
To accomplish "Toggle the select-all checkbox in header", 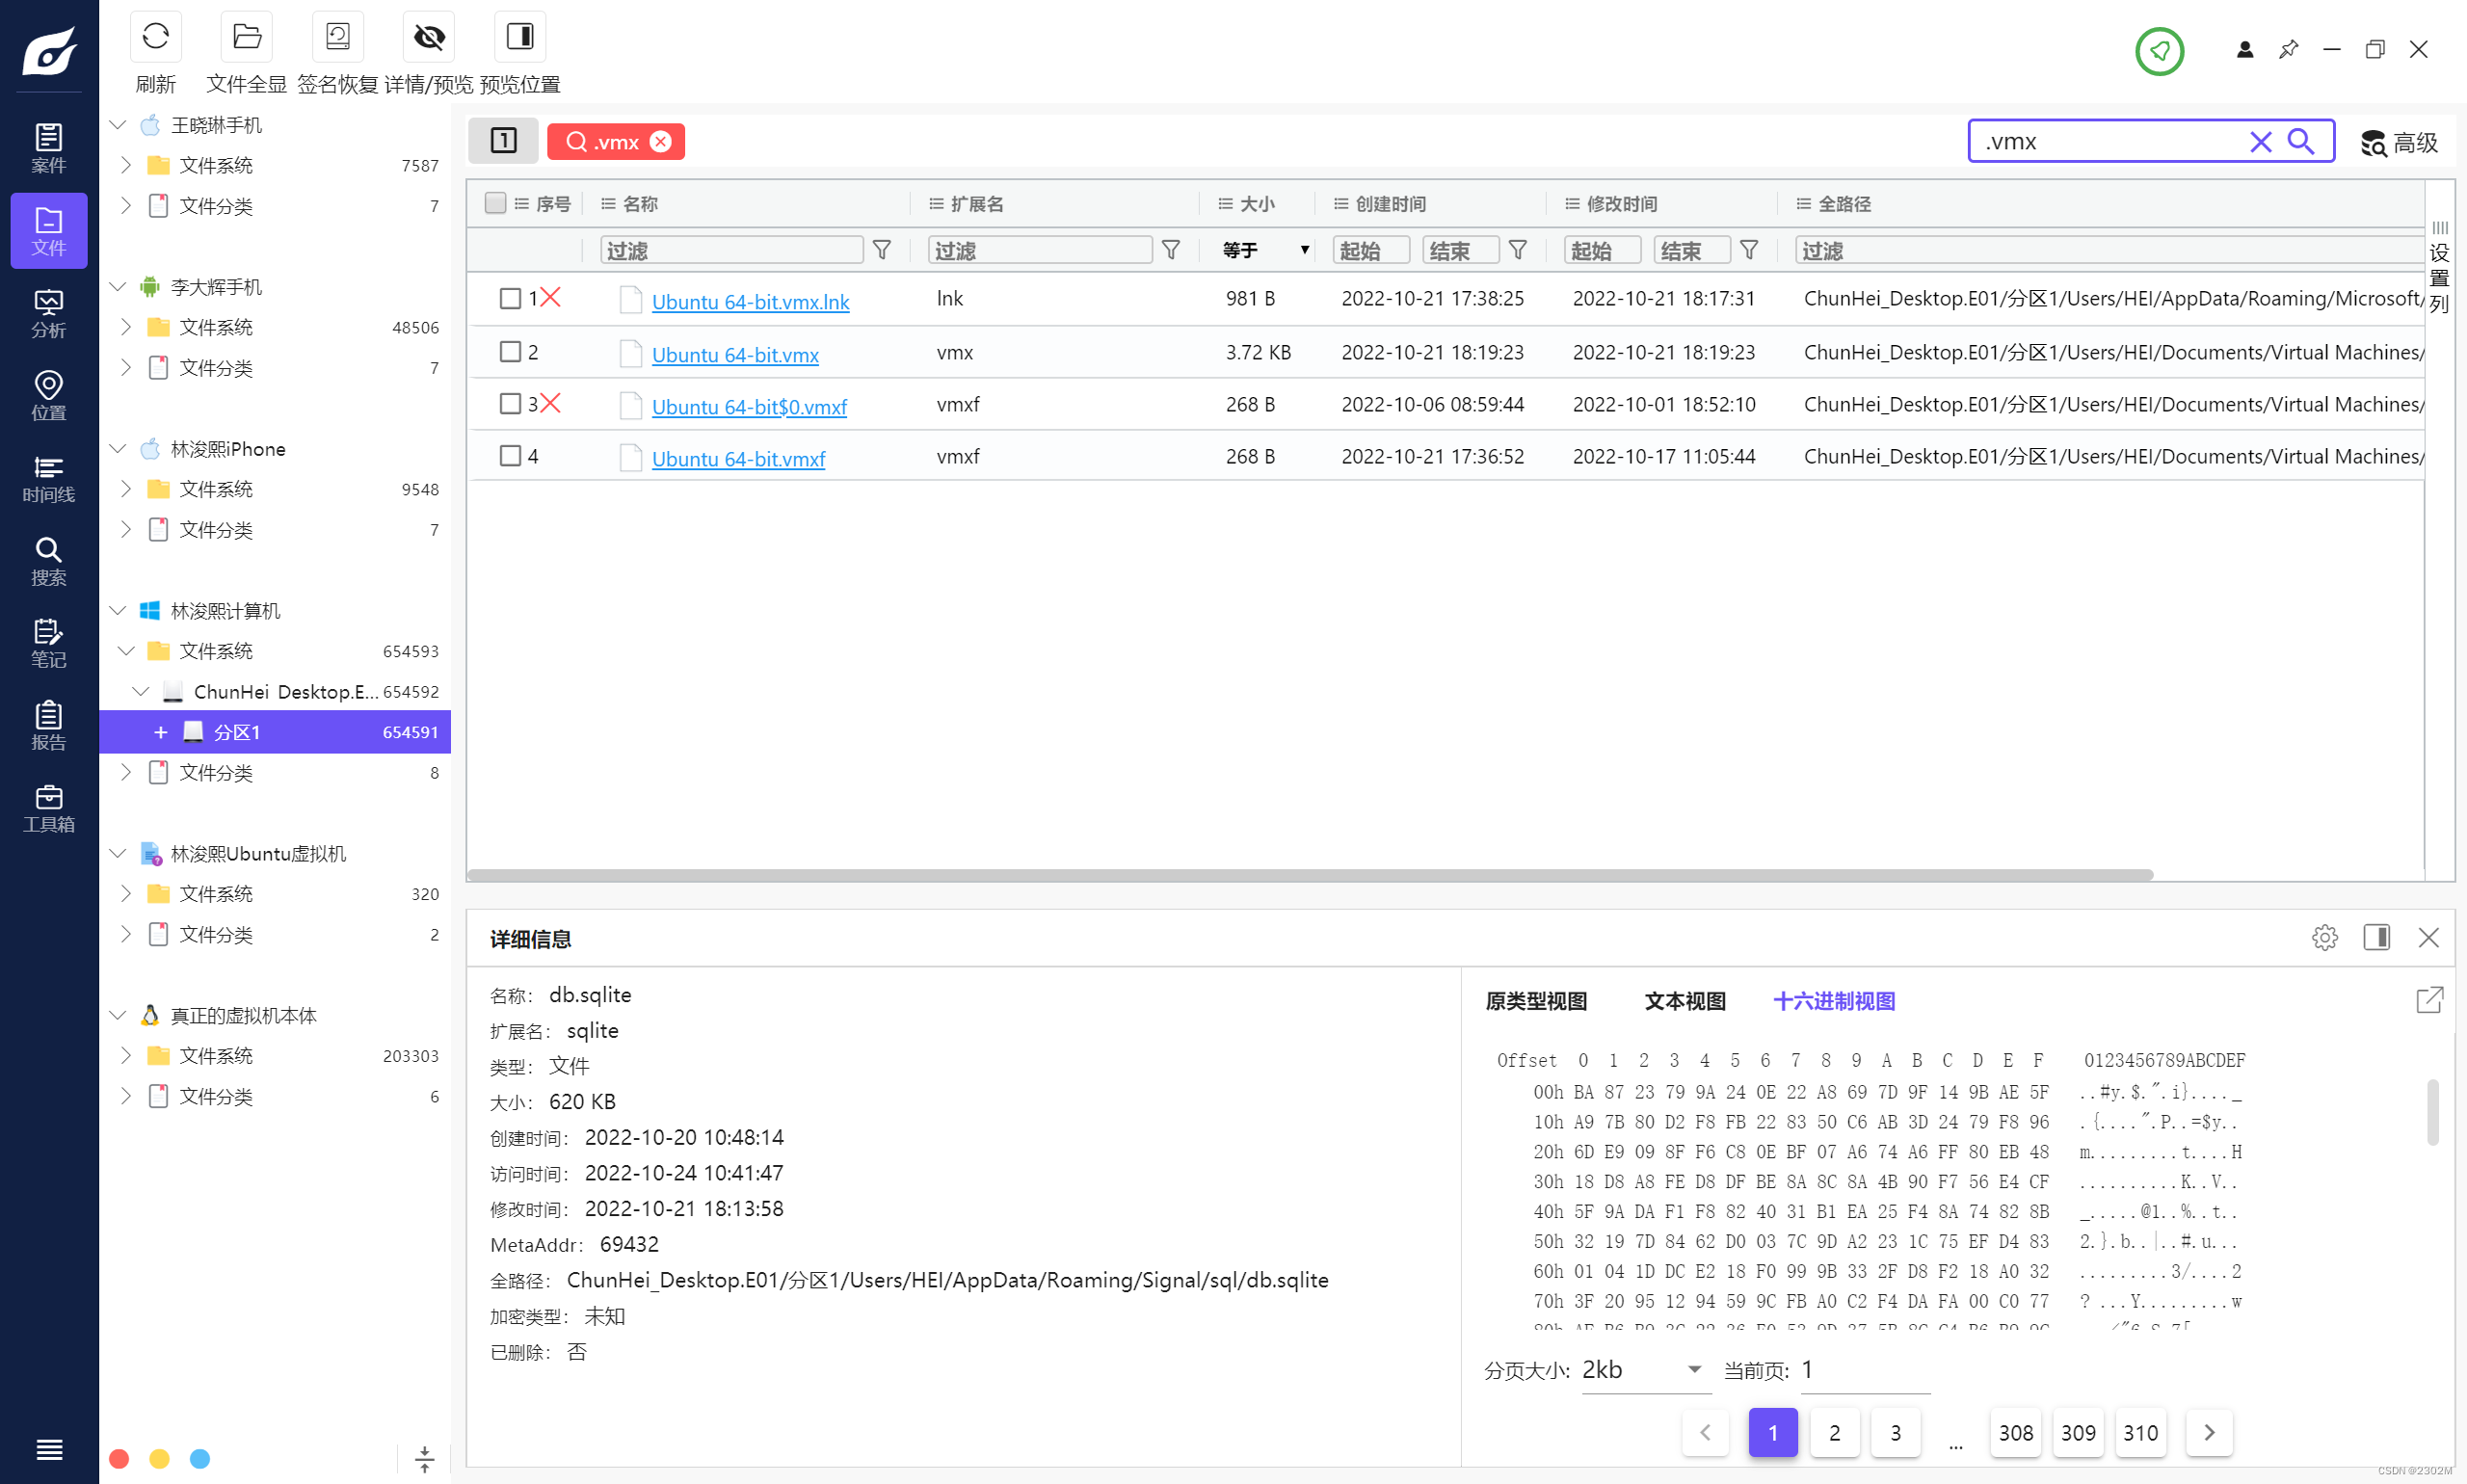I will 495,203.
